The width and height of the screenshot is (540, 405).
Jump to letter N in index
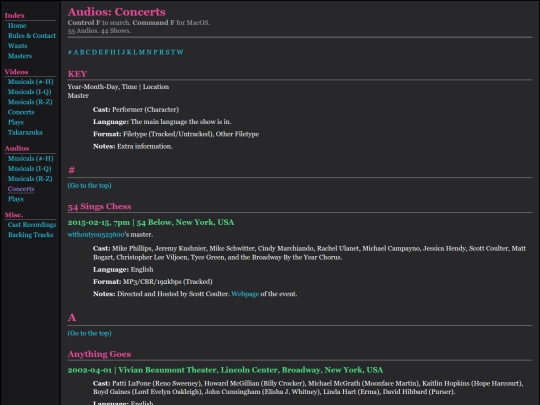[x=149, y=52]
